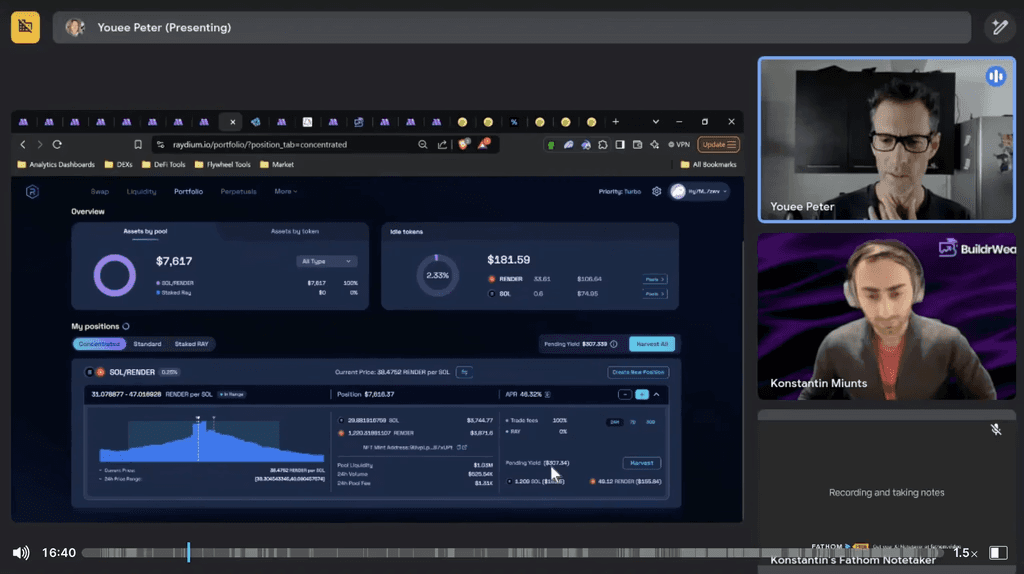Click the VPN button in the browser toolbar
The width and height of the screenshot is (1024, 574).
click(x=679, y=144)
